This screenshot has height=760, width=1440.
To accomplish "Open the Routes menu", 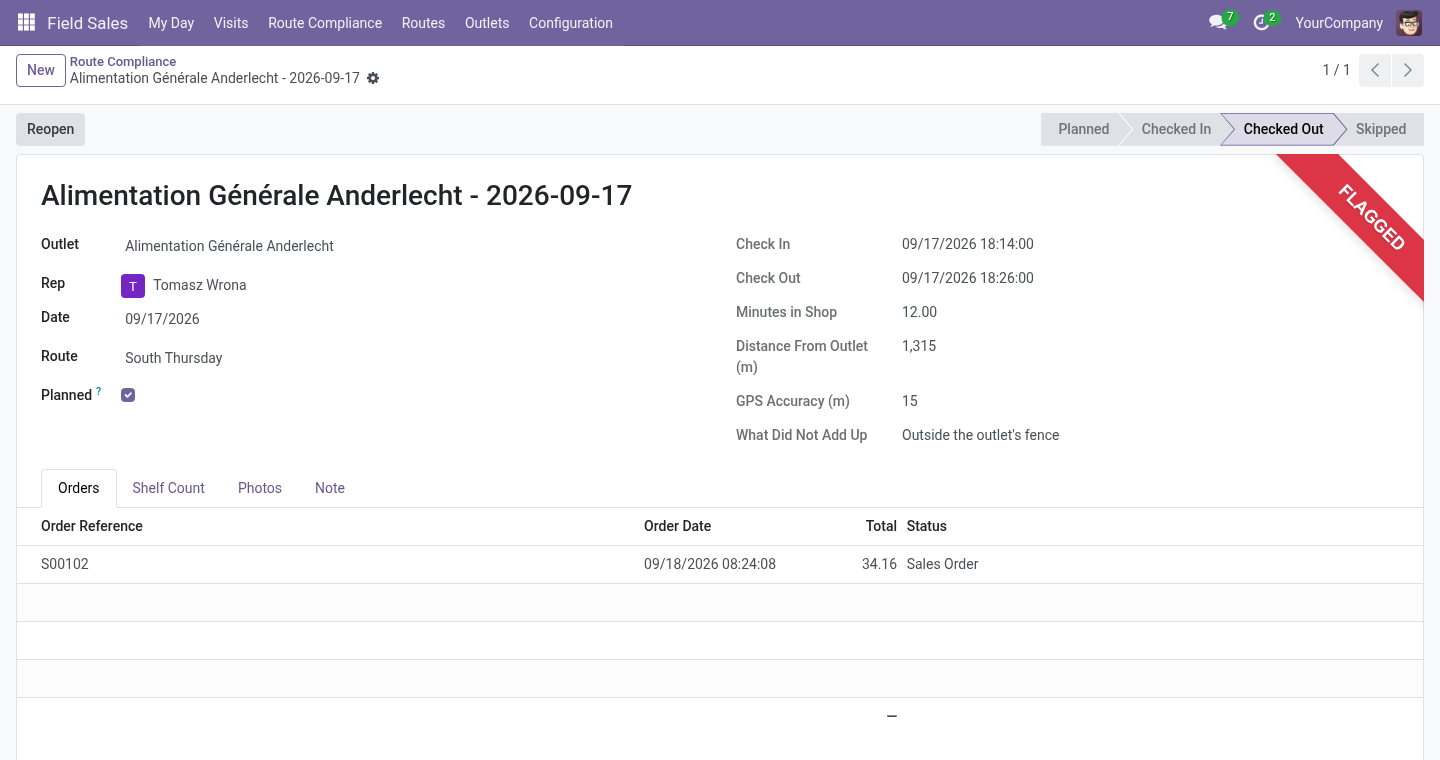I will pos(423,23).
